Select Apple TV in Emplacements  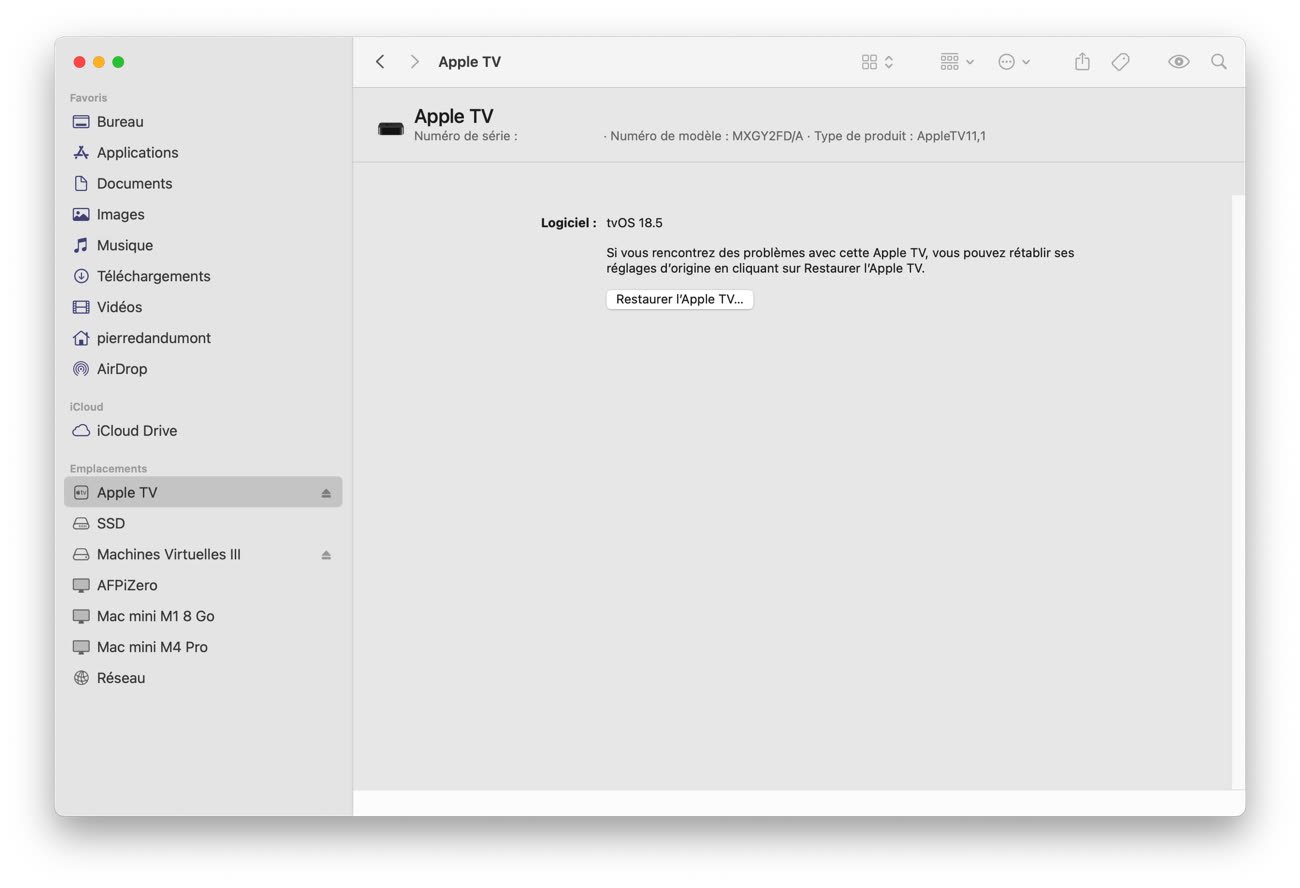(x=203, y=493)
